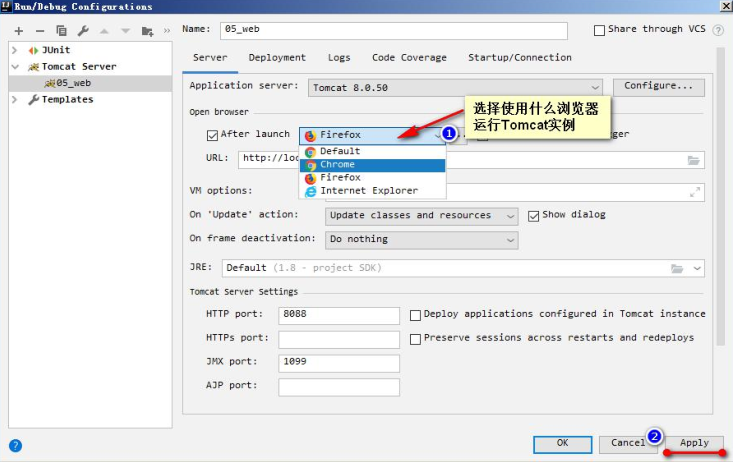Remove configuration with minus icon
Image resolution: width=733 pixels, height=462 pixels.
40,31
